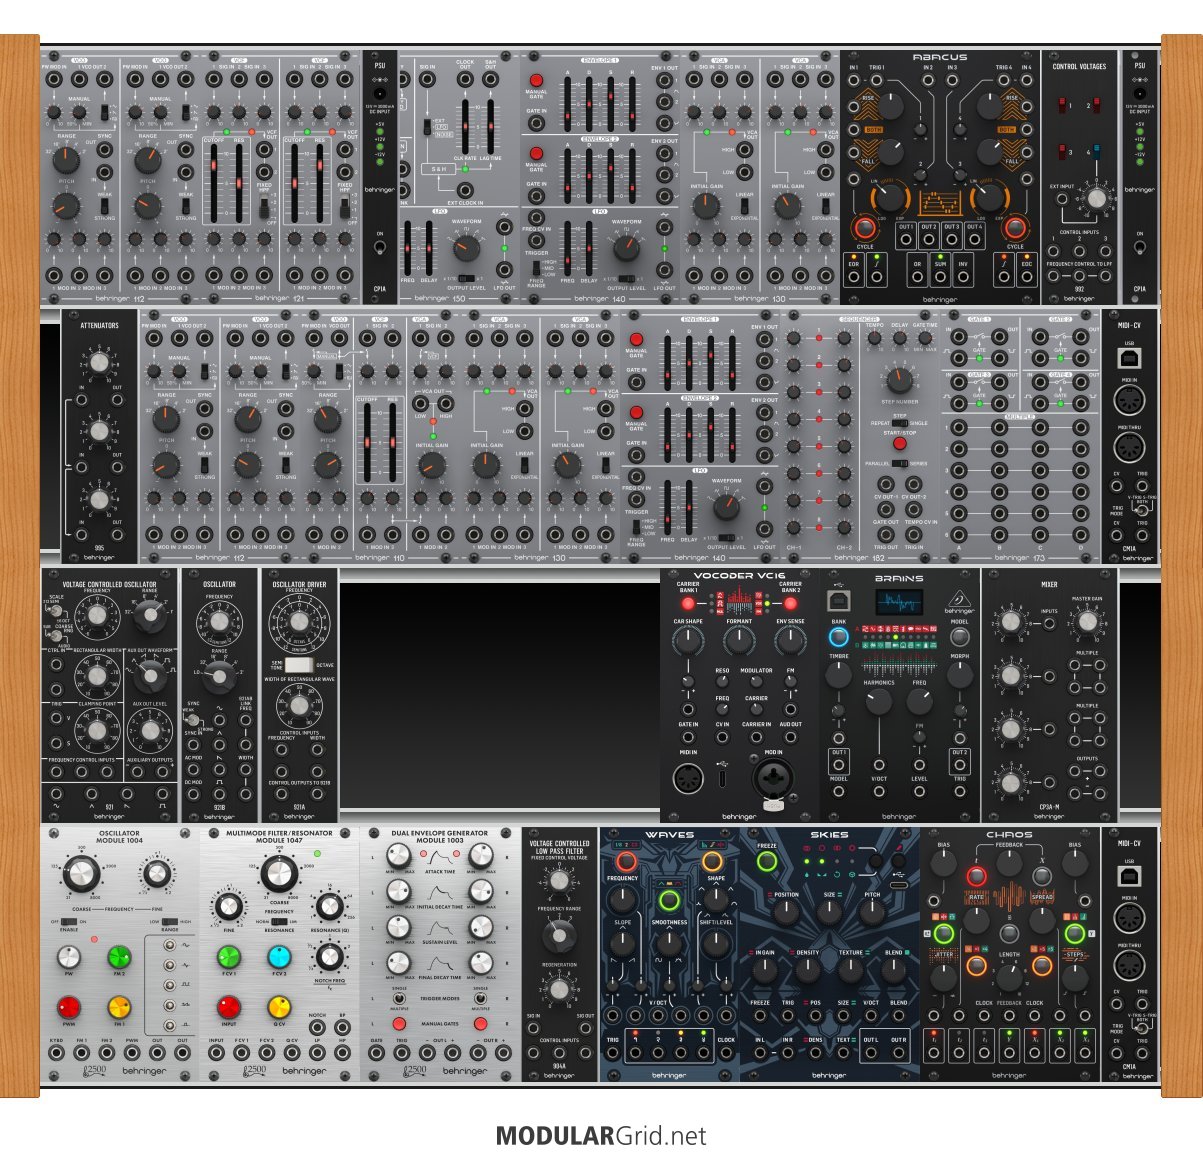The height and width of the screenshot is (1157, 1203).
Task: Click the Step Number knob on Sequencer 182
Action: tap(899, 379)
